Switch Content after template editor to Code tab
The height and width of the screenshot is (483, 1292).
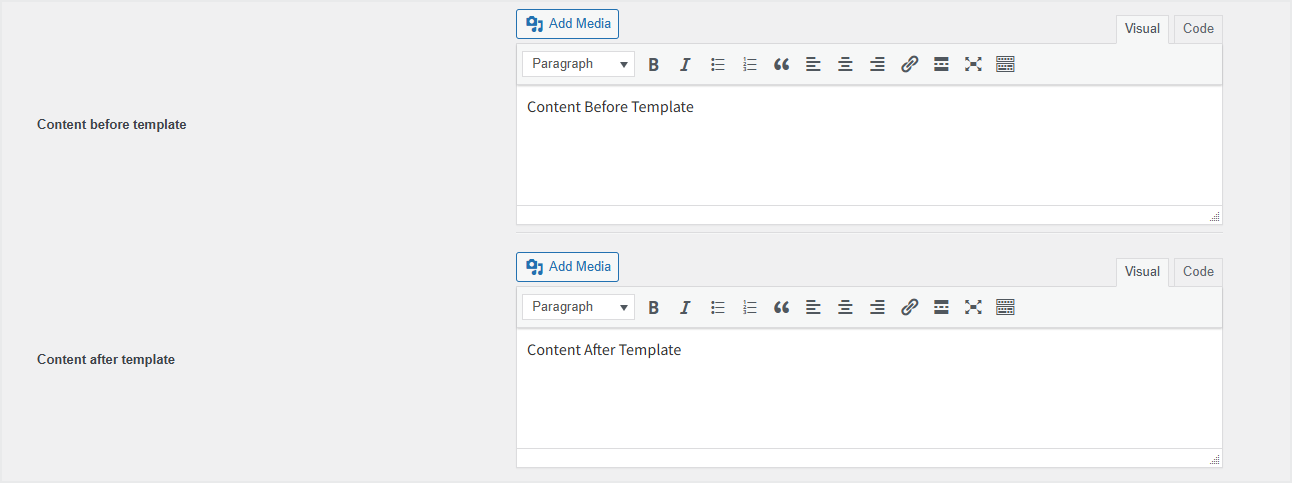pyautogui.click(x=1198, y=272)
